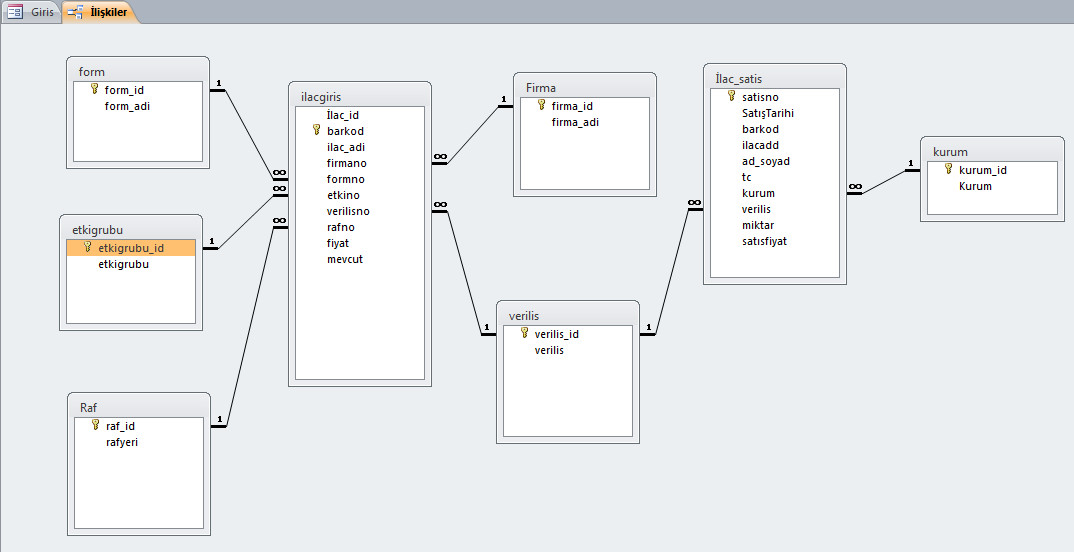Image resolution: width=1074 pixels, height=552 pixels.
Task: Select the SatışTarihi field in İlac_satis
Action: [x=768, y=113]
